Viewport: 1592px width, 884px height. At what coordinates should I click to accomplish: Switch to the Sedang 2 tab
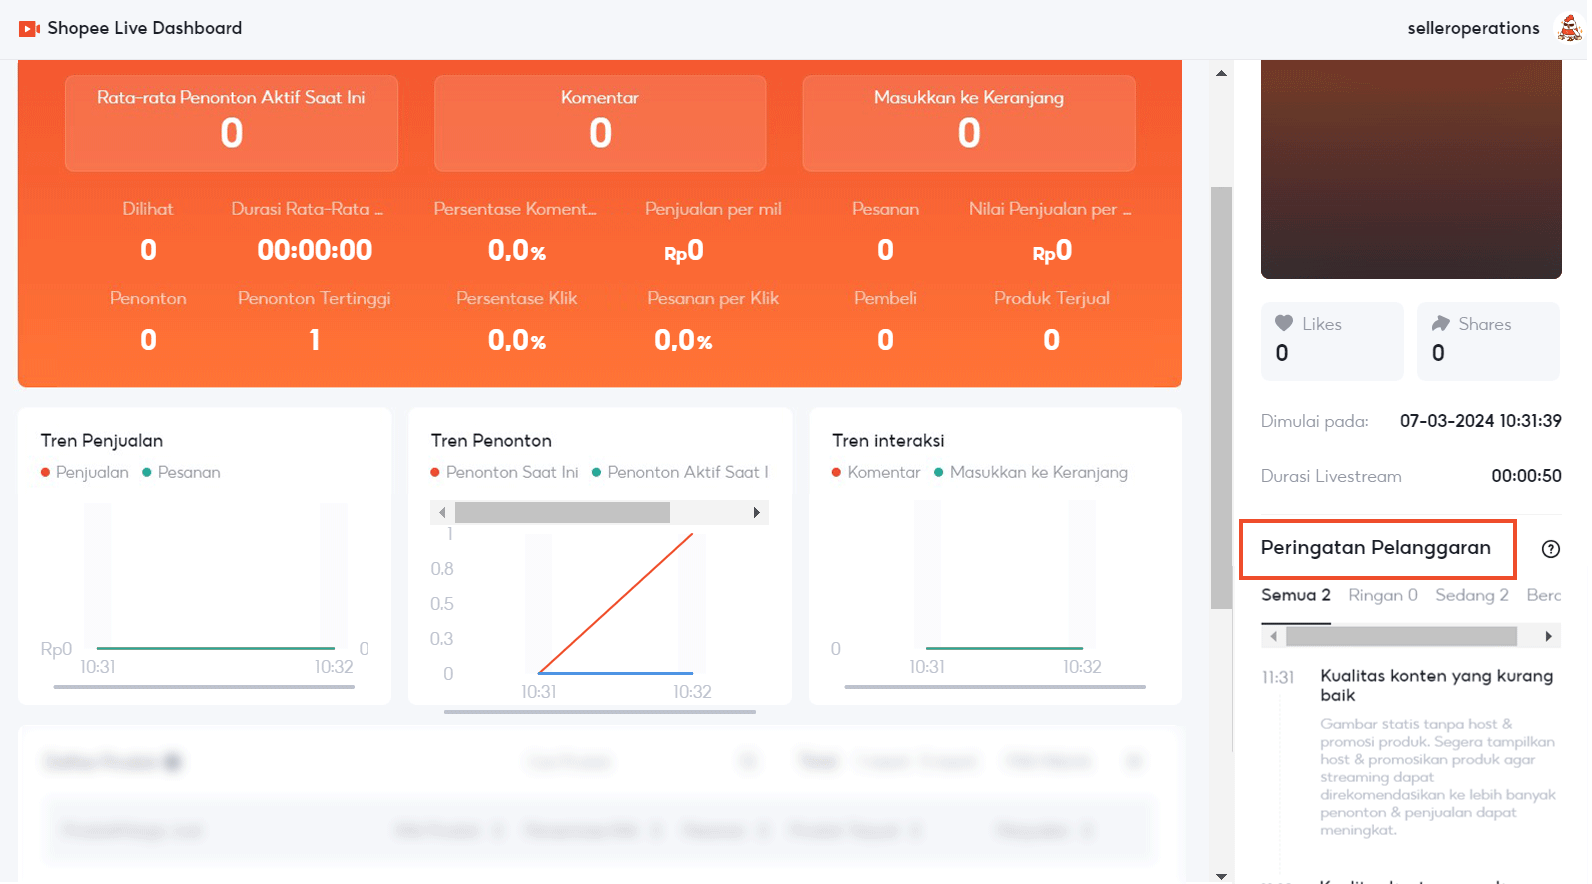coord(1472,596)
